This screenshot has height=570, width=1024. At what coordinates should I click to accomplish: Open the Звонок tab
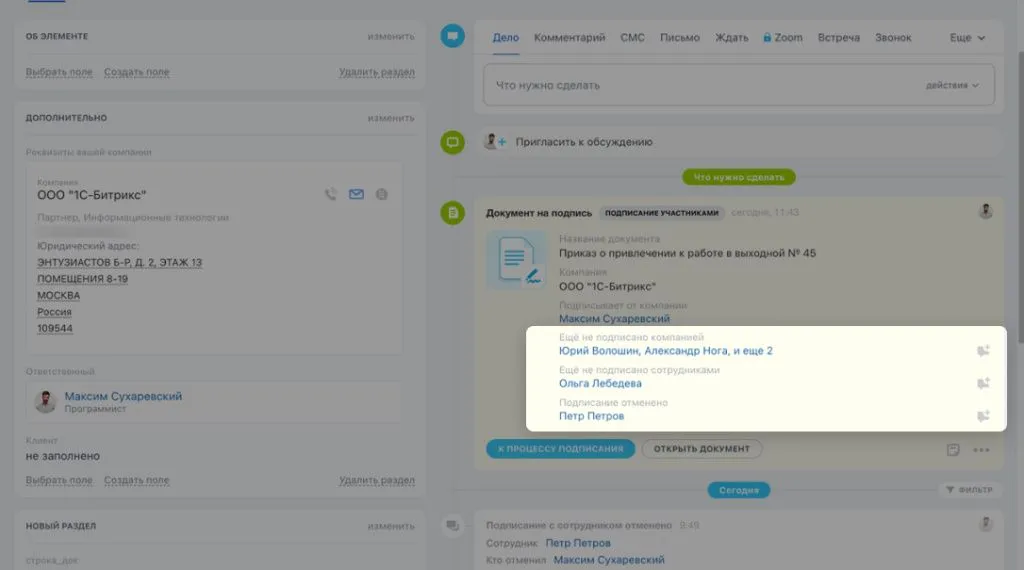click(x=893, y=38)
